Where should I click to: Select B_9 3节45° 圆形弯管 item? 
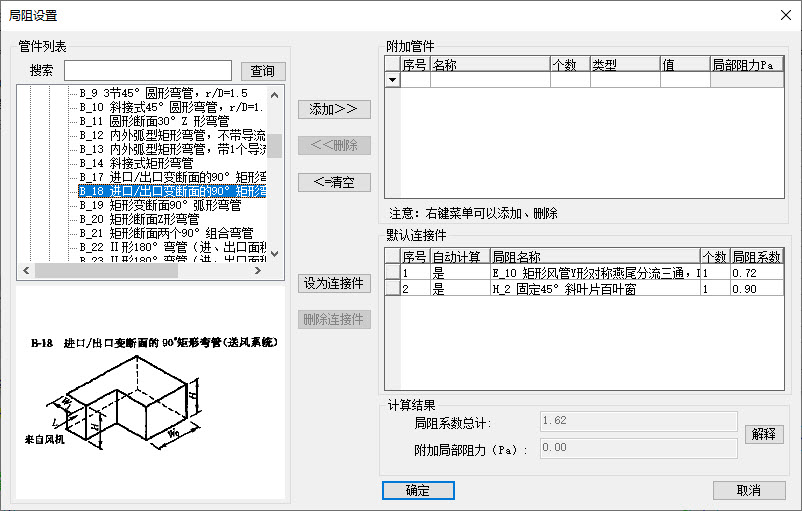tap(164, 93)
